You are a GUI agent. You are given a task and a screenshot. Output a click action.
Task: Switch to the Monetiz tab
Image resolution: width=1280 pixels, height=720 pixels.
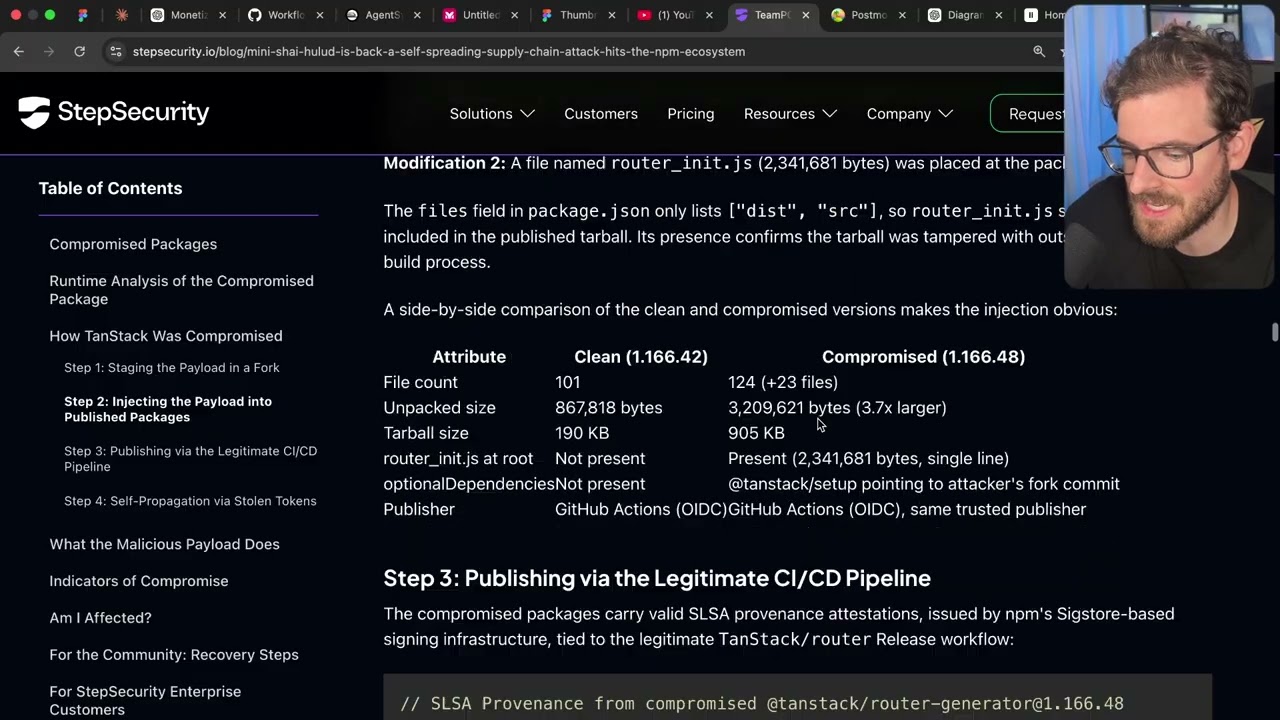pyautogui.click(x=188, y=15)
